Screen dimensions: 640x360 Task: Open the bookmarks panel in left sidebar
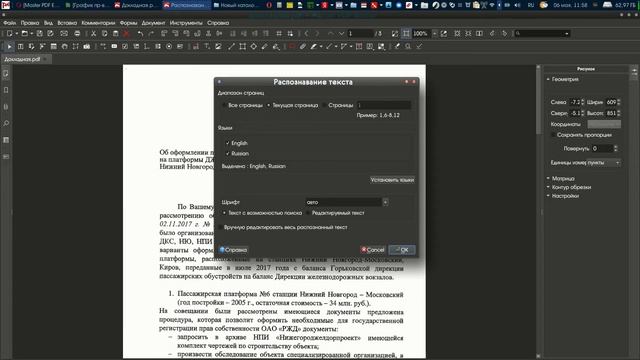6,90
